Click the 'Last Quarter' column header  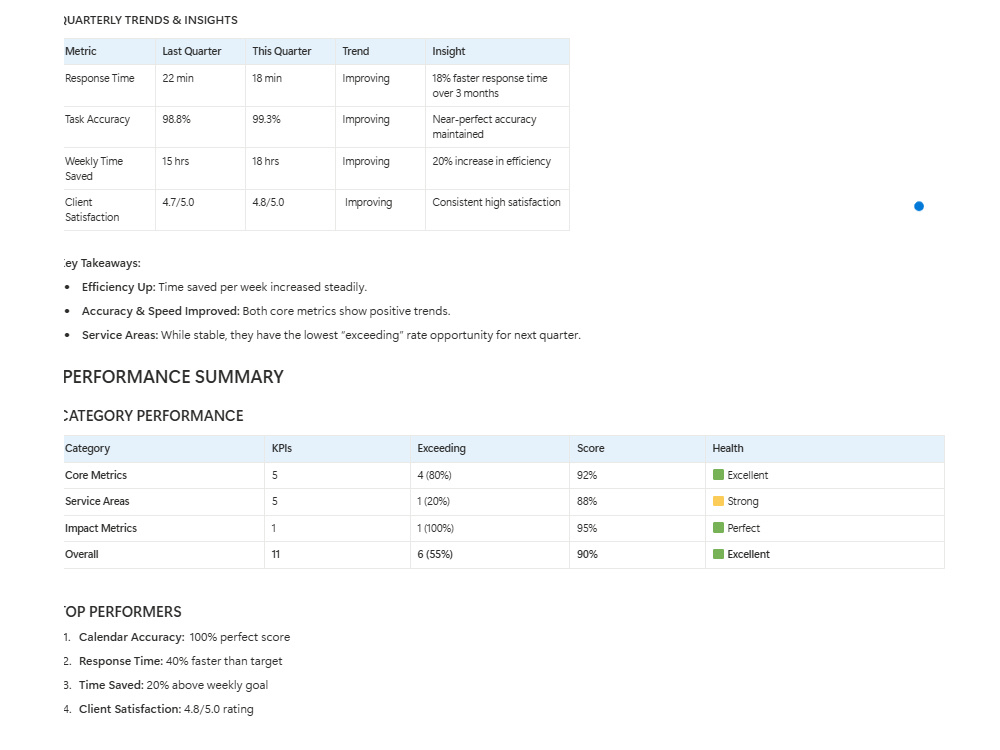191,51
